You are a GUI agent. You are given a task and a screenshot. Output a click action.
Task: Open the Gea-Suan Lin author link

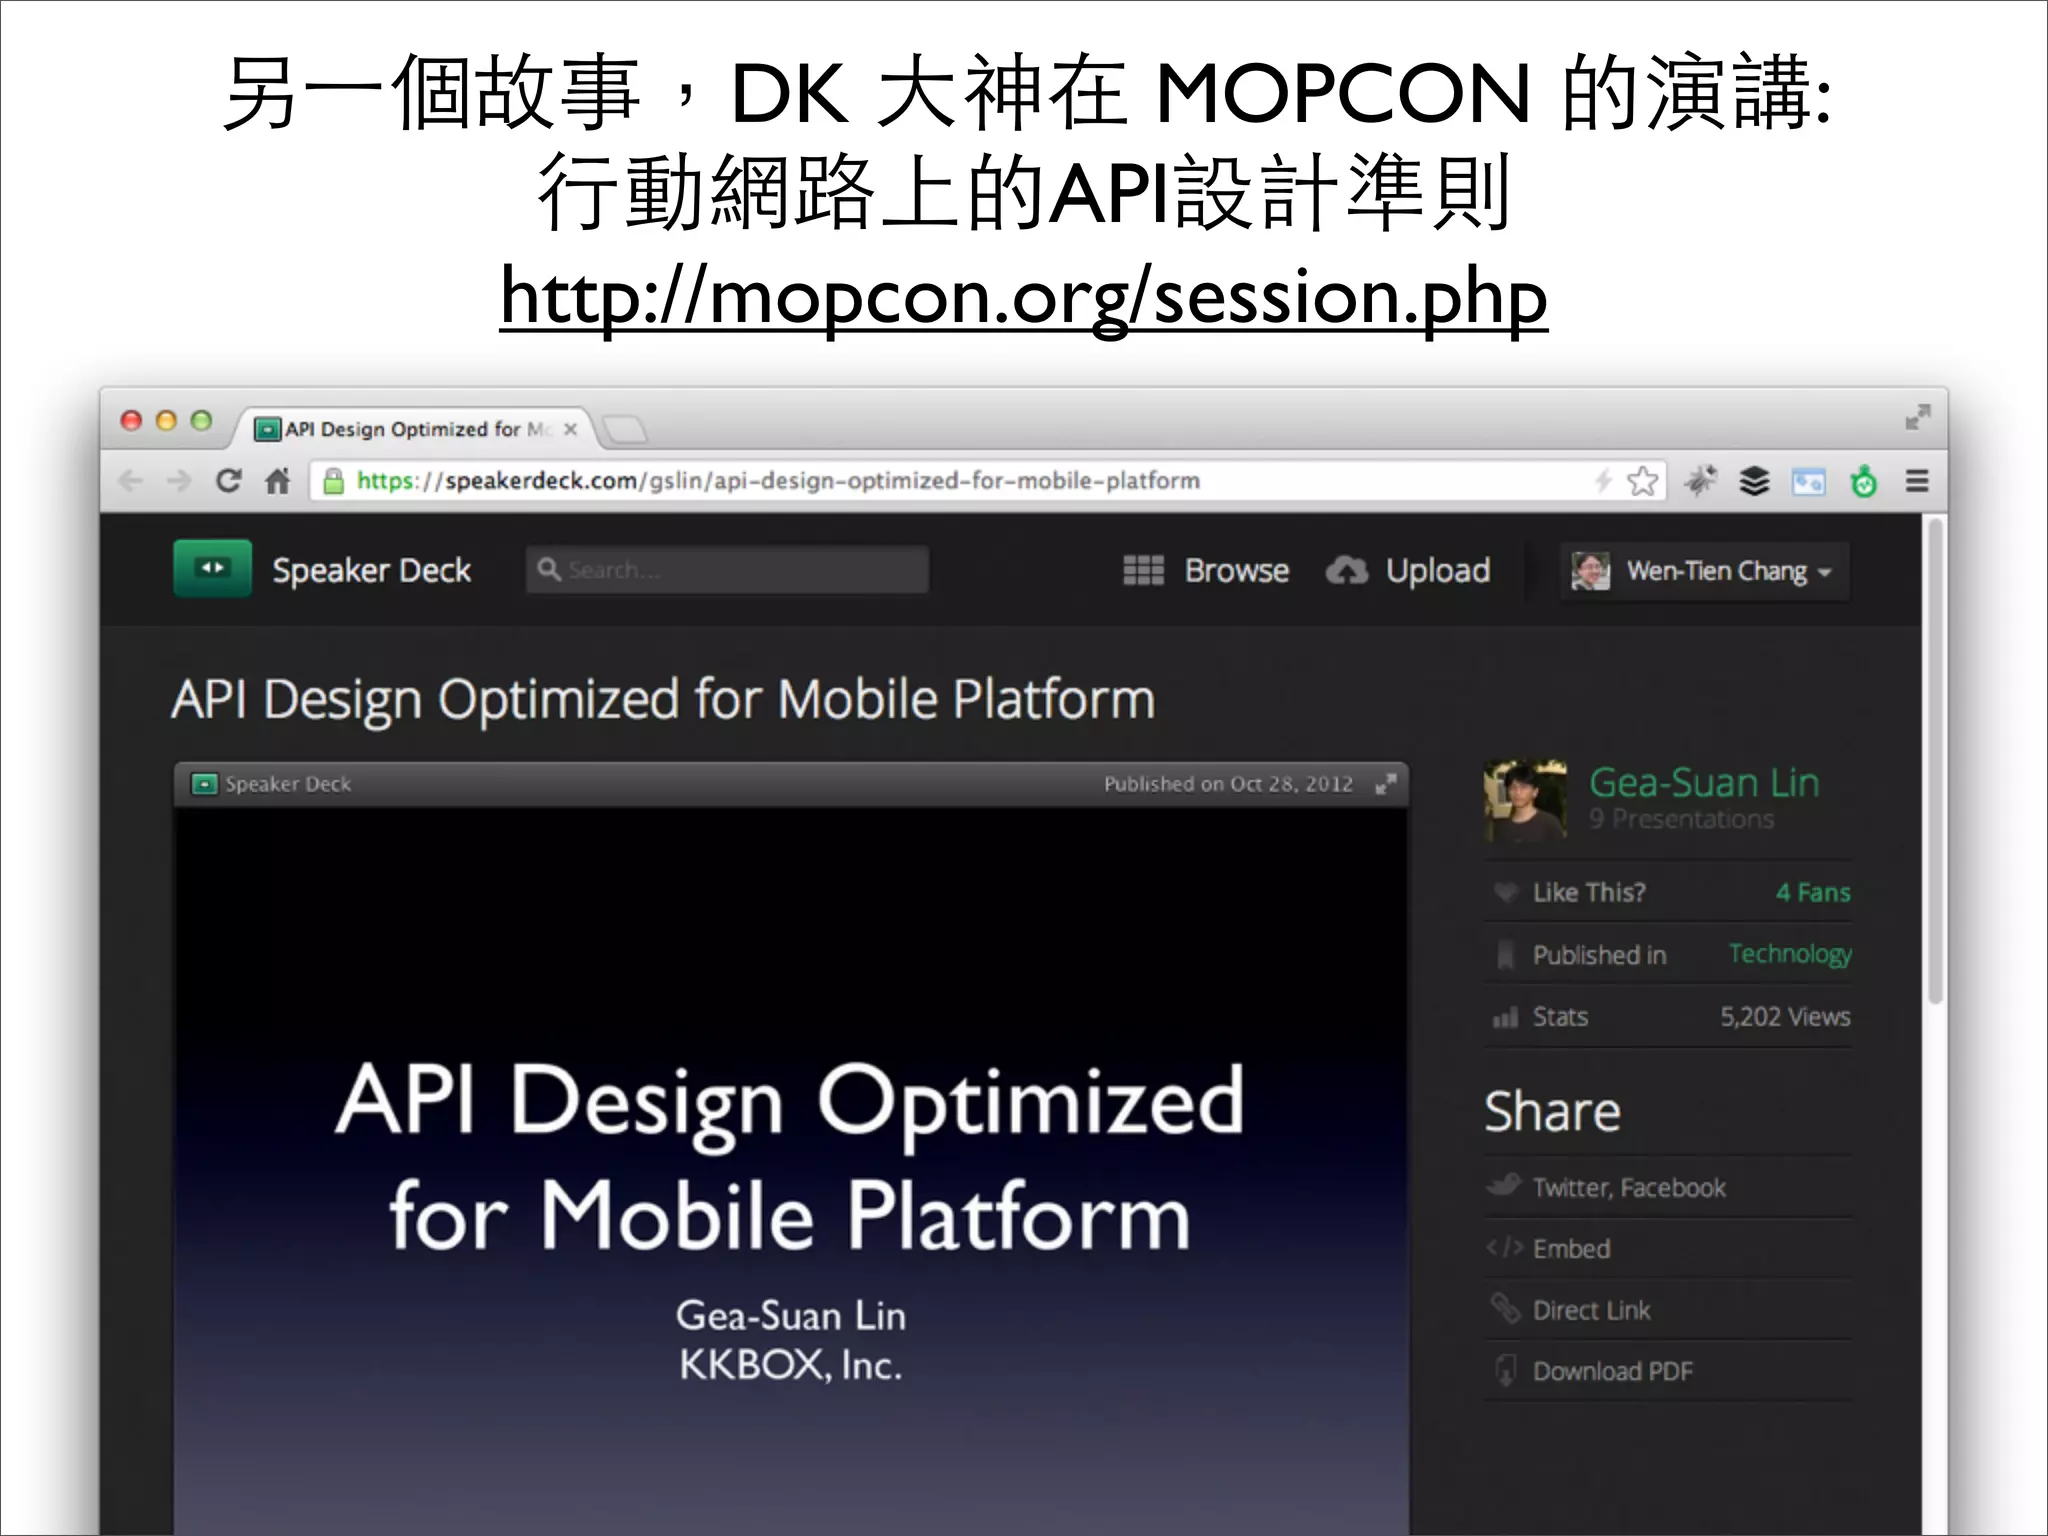[x=1704, y=782]
